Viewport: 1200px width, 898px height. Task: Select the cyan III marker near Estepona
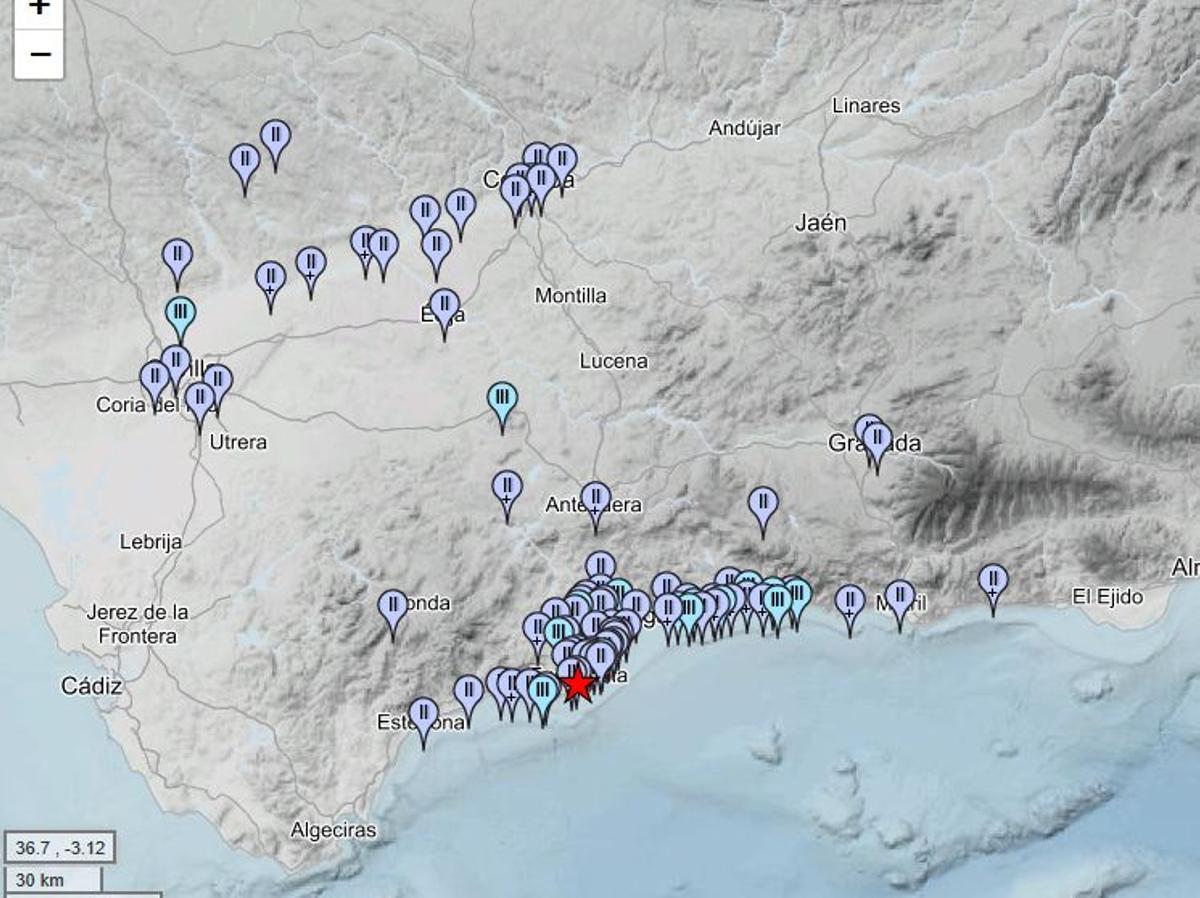click(x=543, y=690)
